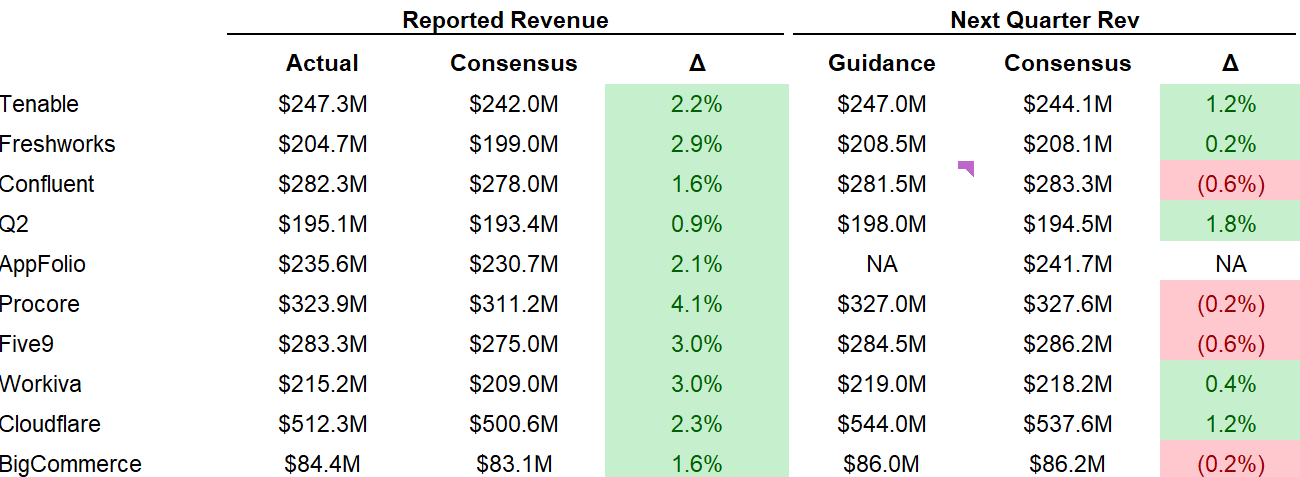Select the Tenable row label
1300x477 pixels.
(x=40, y=104)
